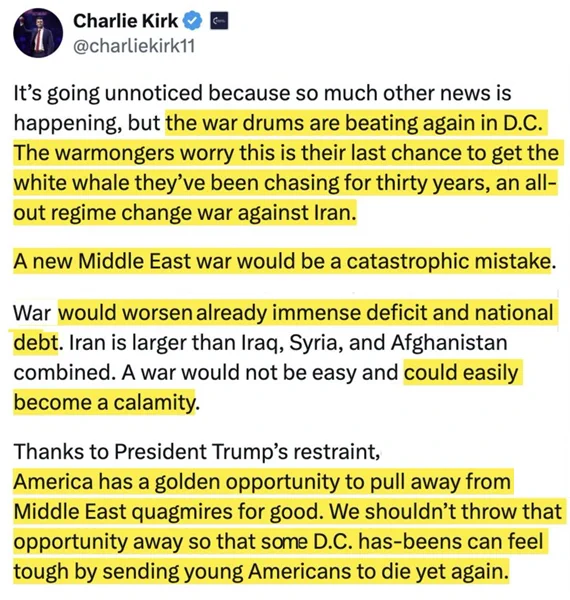The width and height of the screenshot is (570, 600).
Task: Click the dark square affiliation badge icon
Action: click(x=220, y=21)
